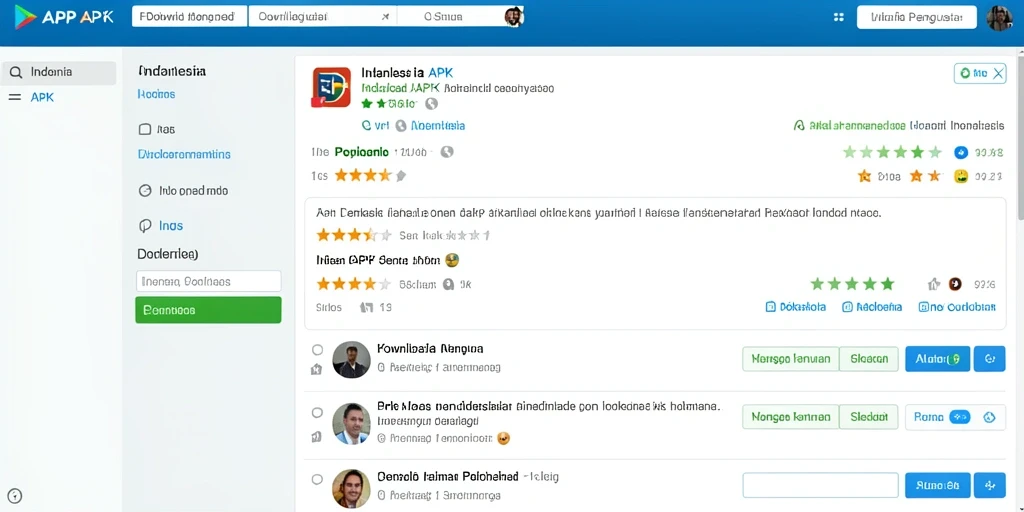Switch to the FDobwrid Honaned tab

coord(189,16)
